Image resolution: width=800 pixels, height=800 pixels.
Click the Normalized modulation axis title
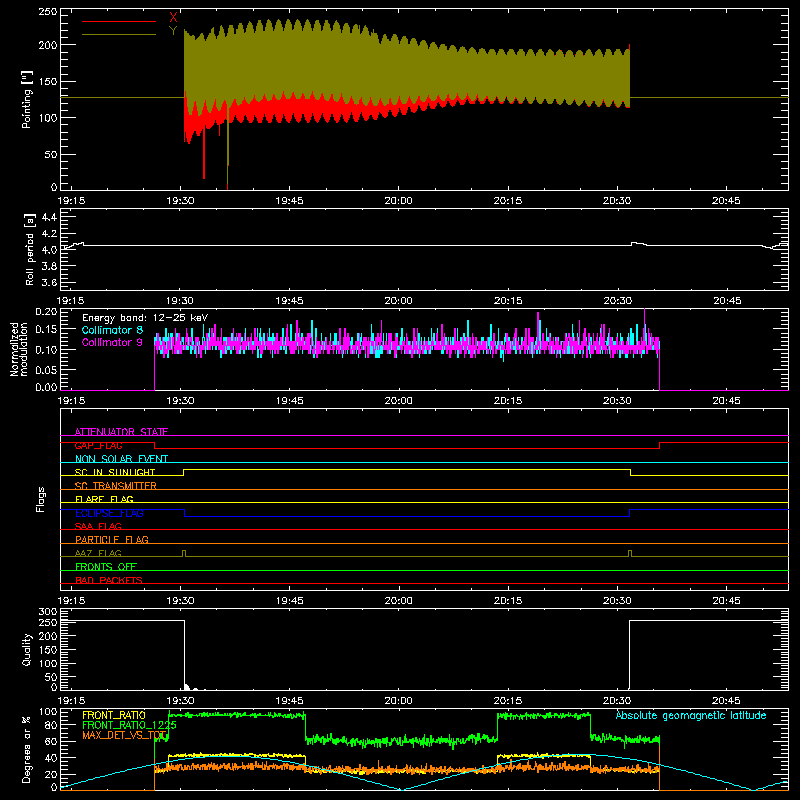(18, 349)
